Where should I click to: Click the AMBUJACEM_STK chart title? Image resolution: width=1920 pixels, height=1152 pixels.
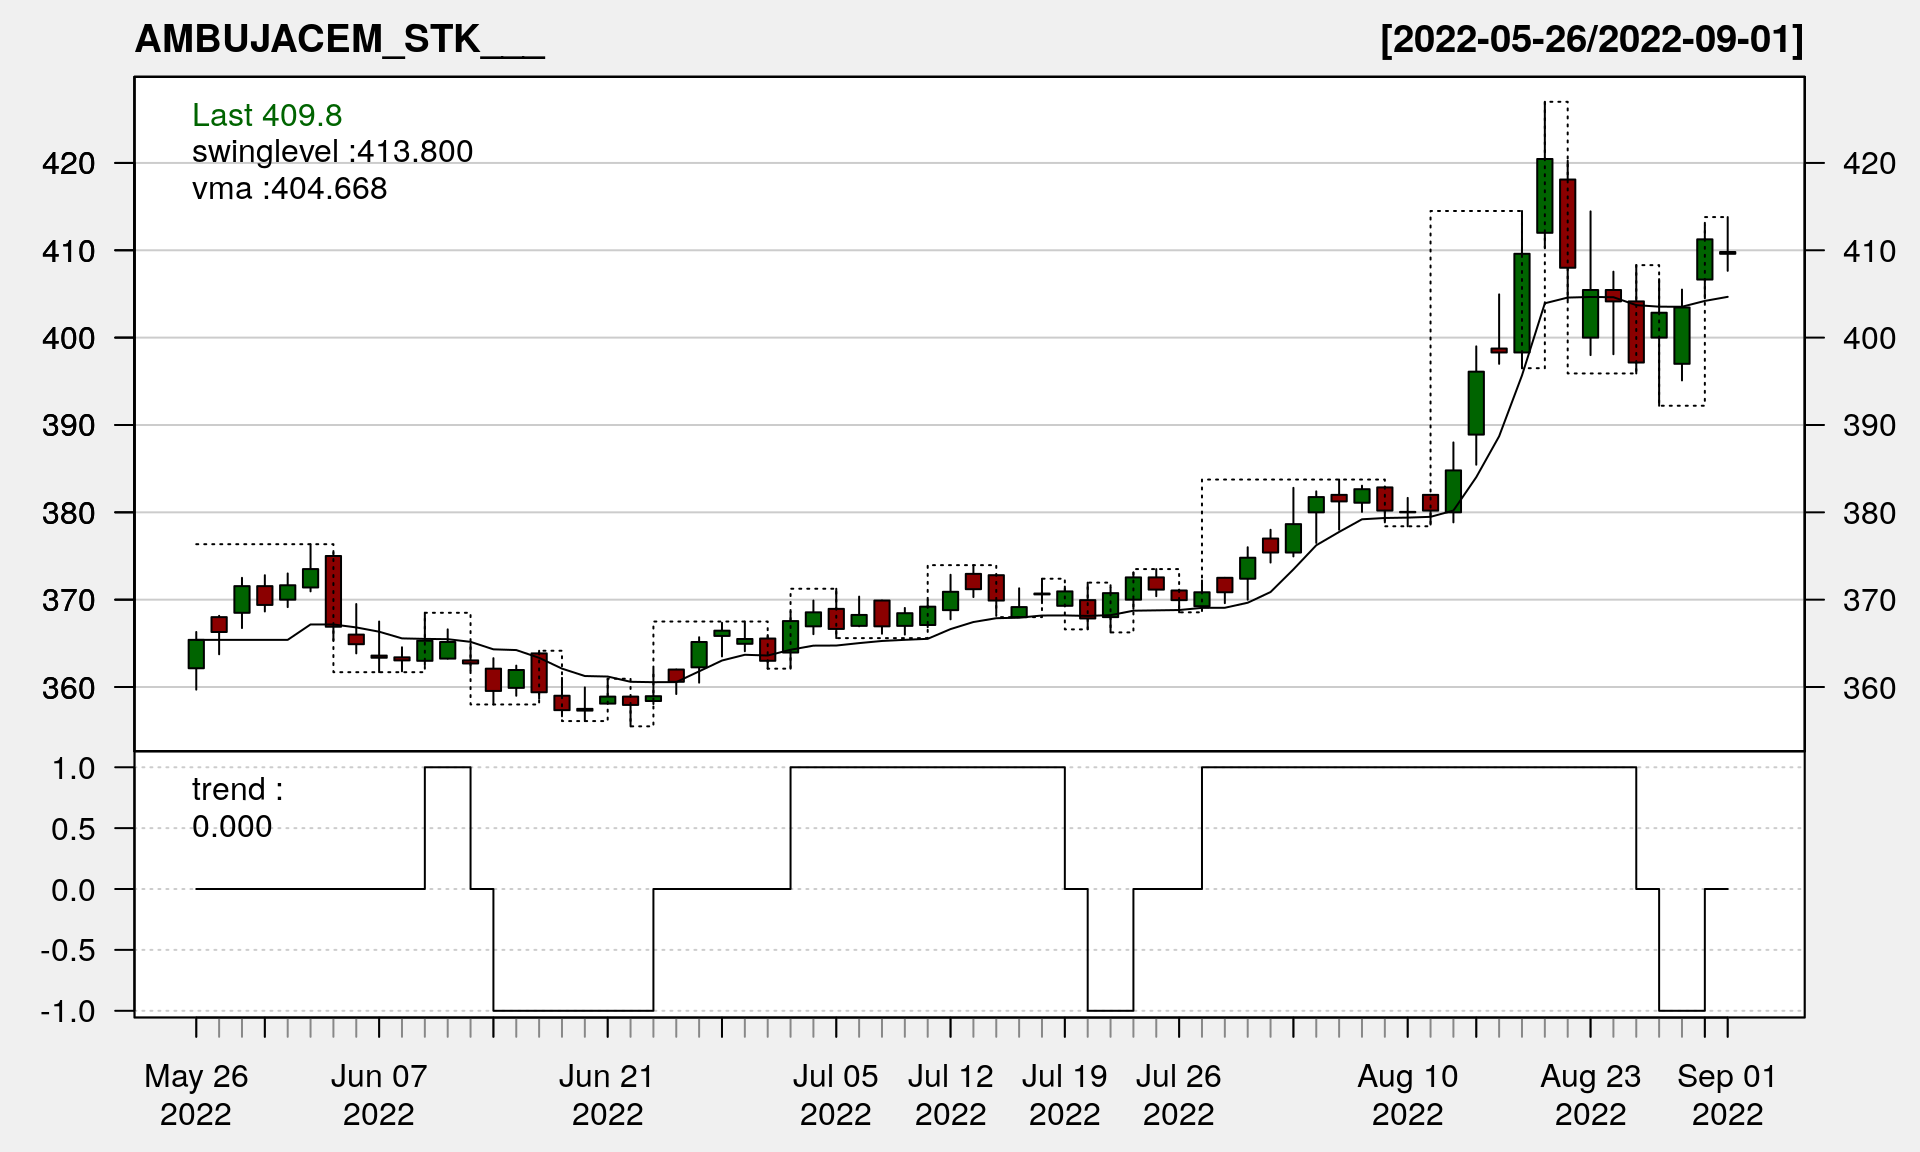(x=339, y=39)
